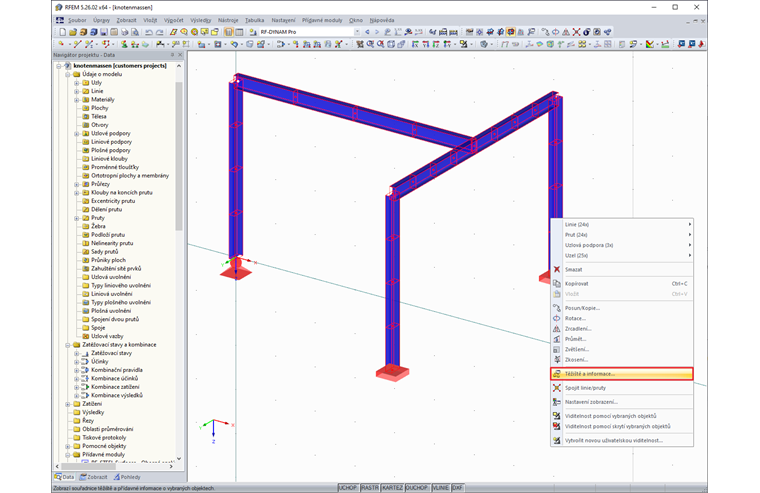
Task: Click the Mirror icon in top toolbar
Action: click(x=566, y=32)
